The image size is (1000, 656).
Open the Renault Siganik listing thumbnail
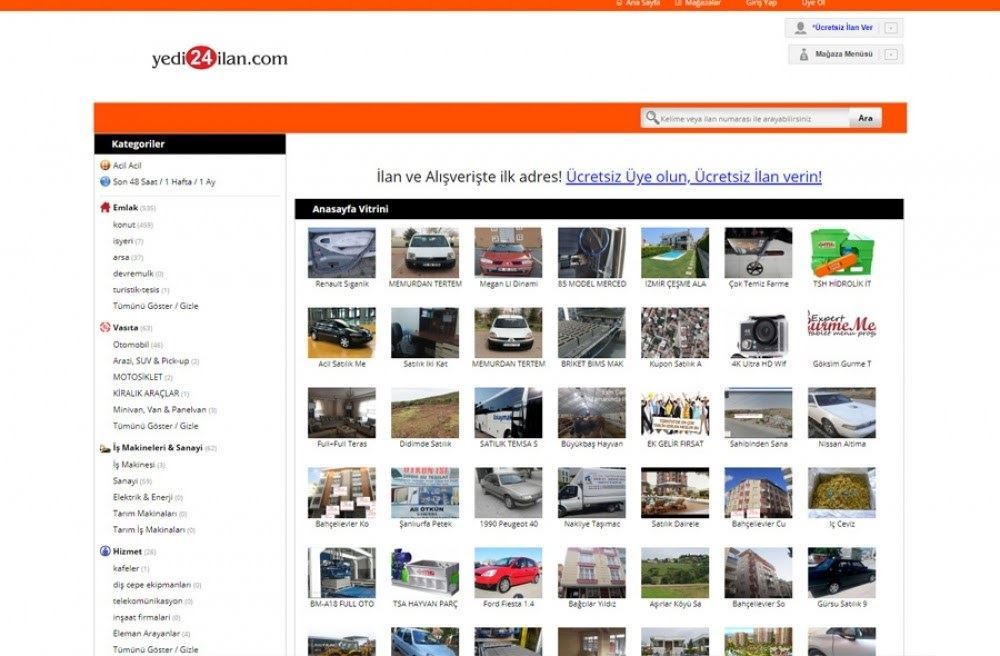[x=342, y=253]
